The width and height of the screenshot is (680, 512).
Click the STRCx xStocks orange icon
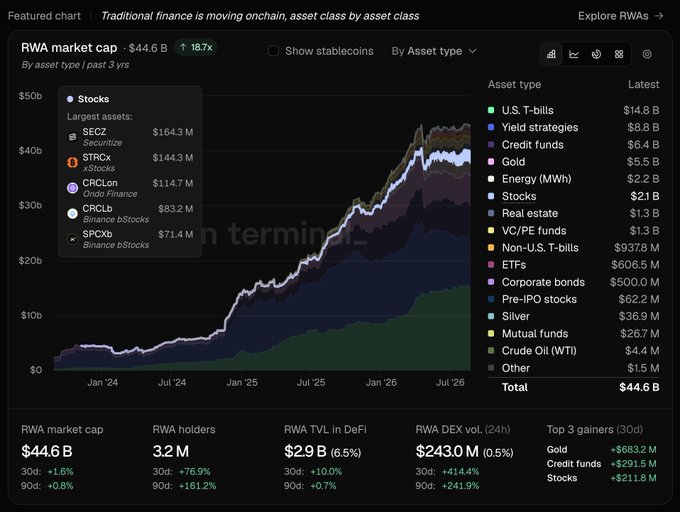point(72,162)
